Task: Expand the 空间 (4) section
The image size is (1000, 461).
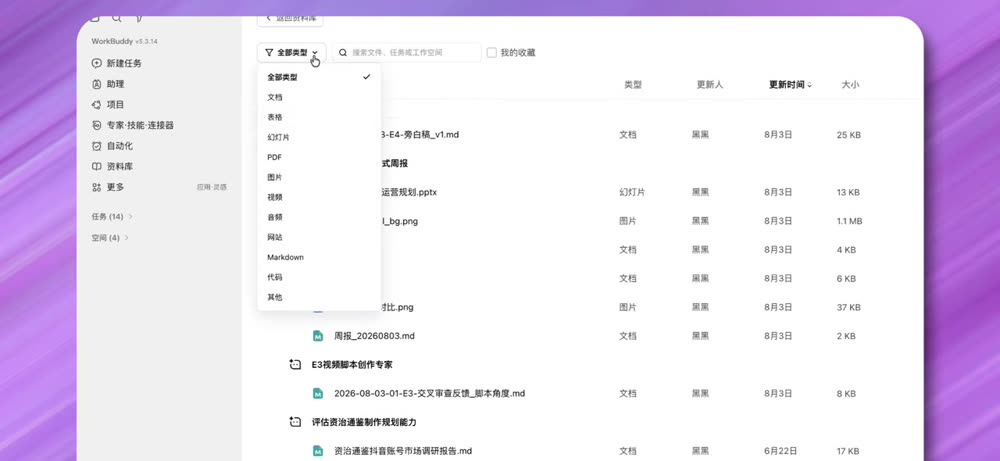Action: (110, 238)
